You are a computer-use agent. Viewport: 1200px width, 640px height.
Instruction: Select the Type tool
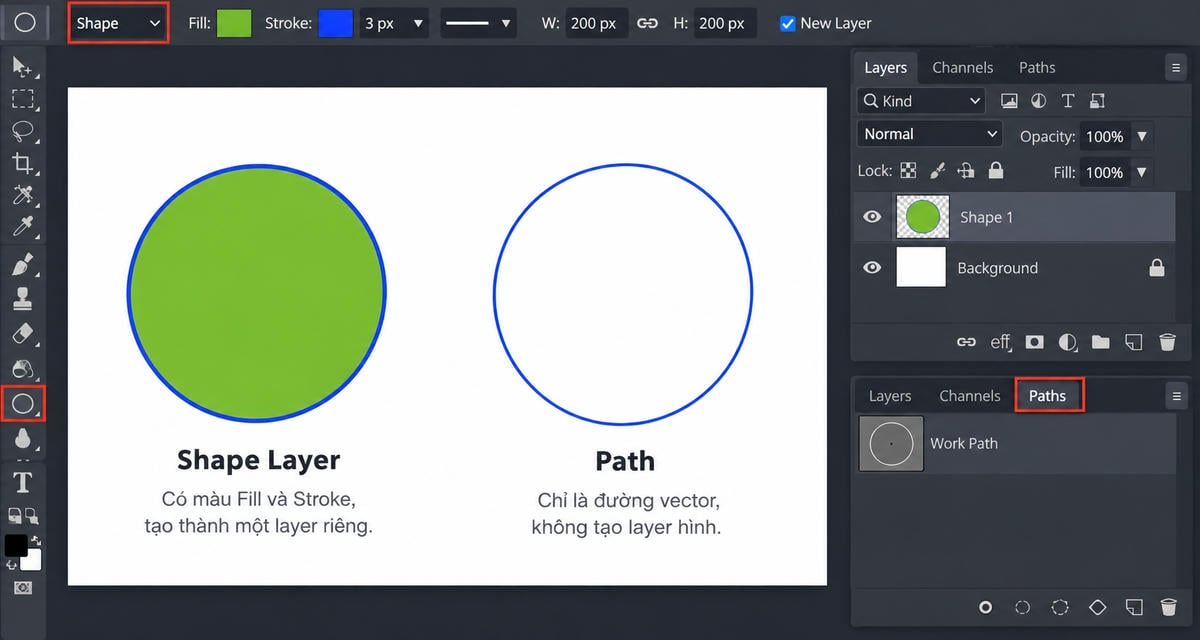pos(22,484)
